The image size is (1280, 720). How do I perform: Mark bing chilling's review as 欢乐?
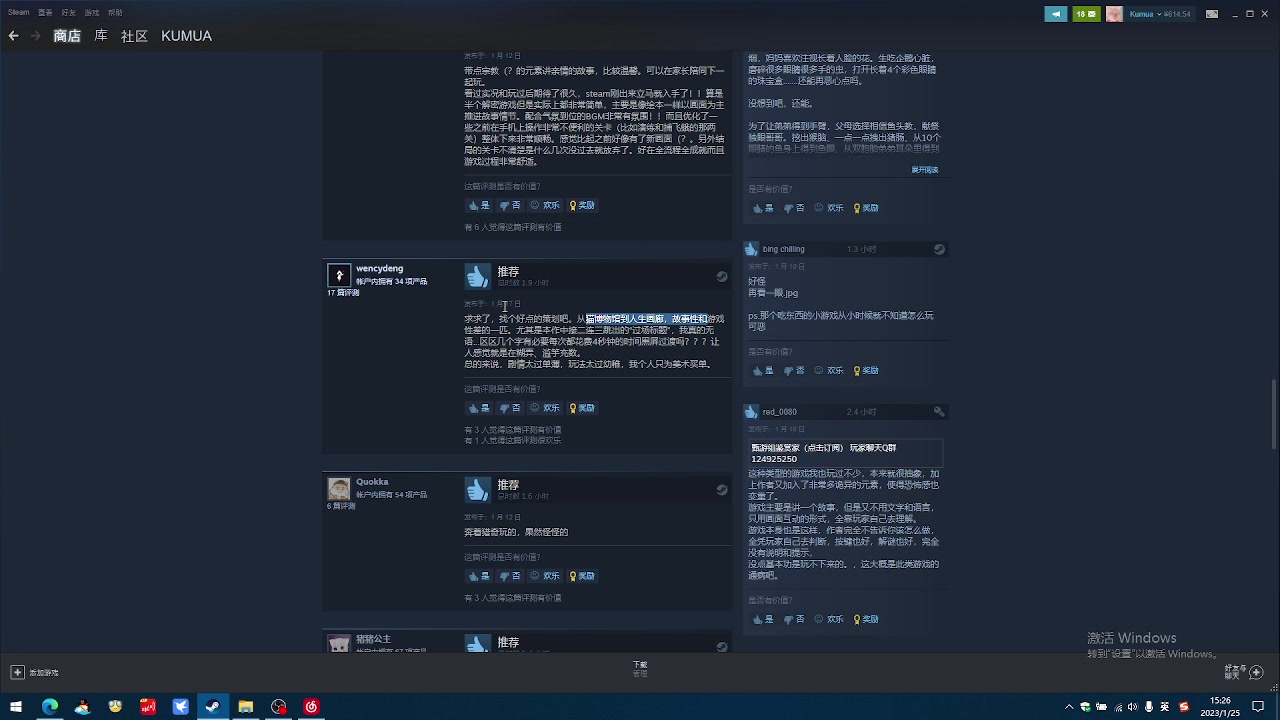click(829, 370)
